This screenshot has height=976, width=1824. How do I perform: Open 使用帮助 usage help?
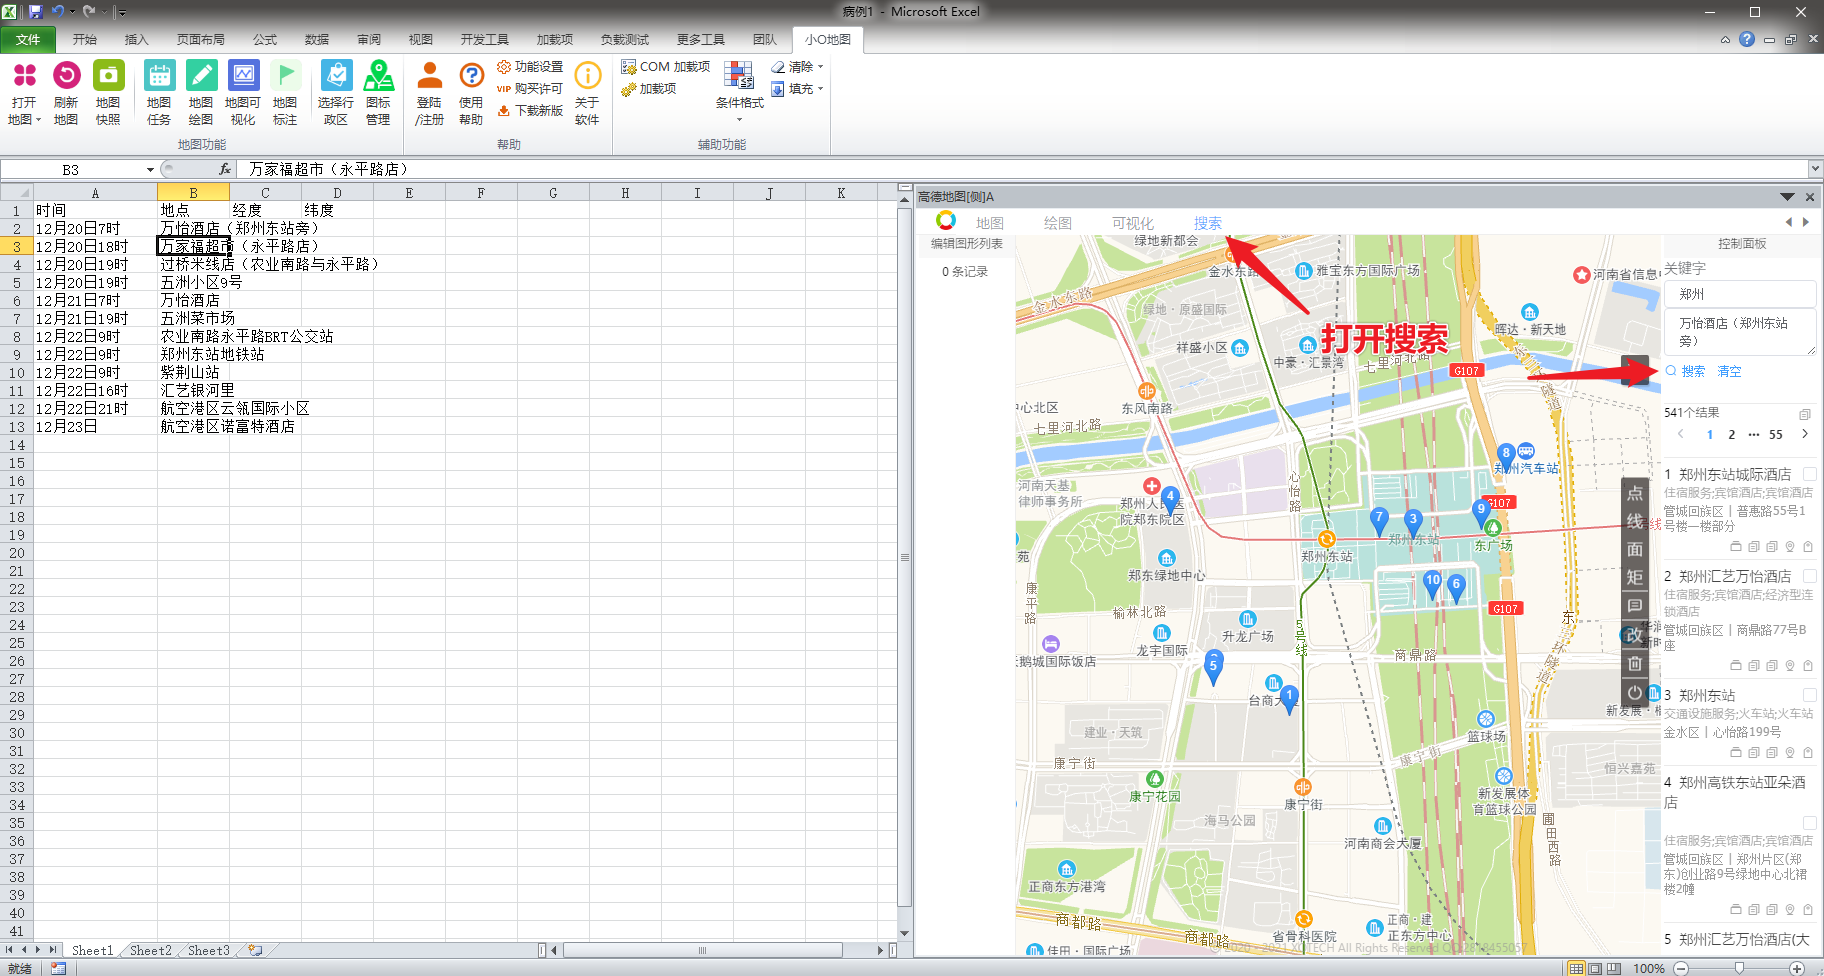471,76
